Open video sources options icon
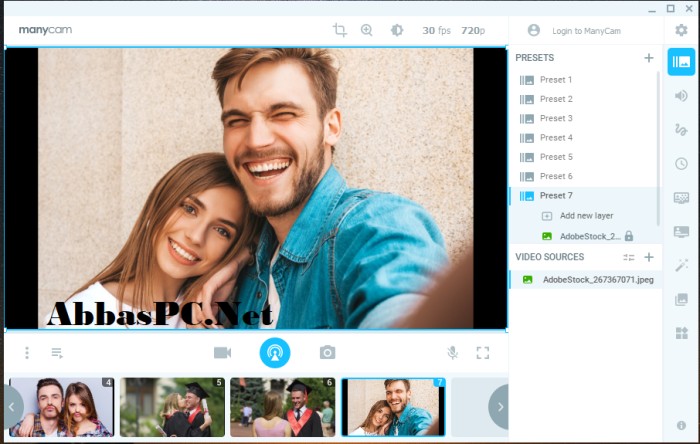 629,257
